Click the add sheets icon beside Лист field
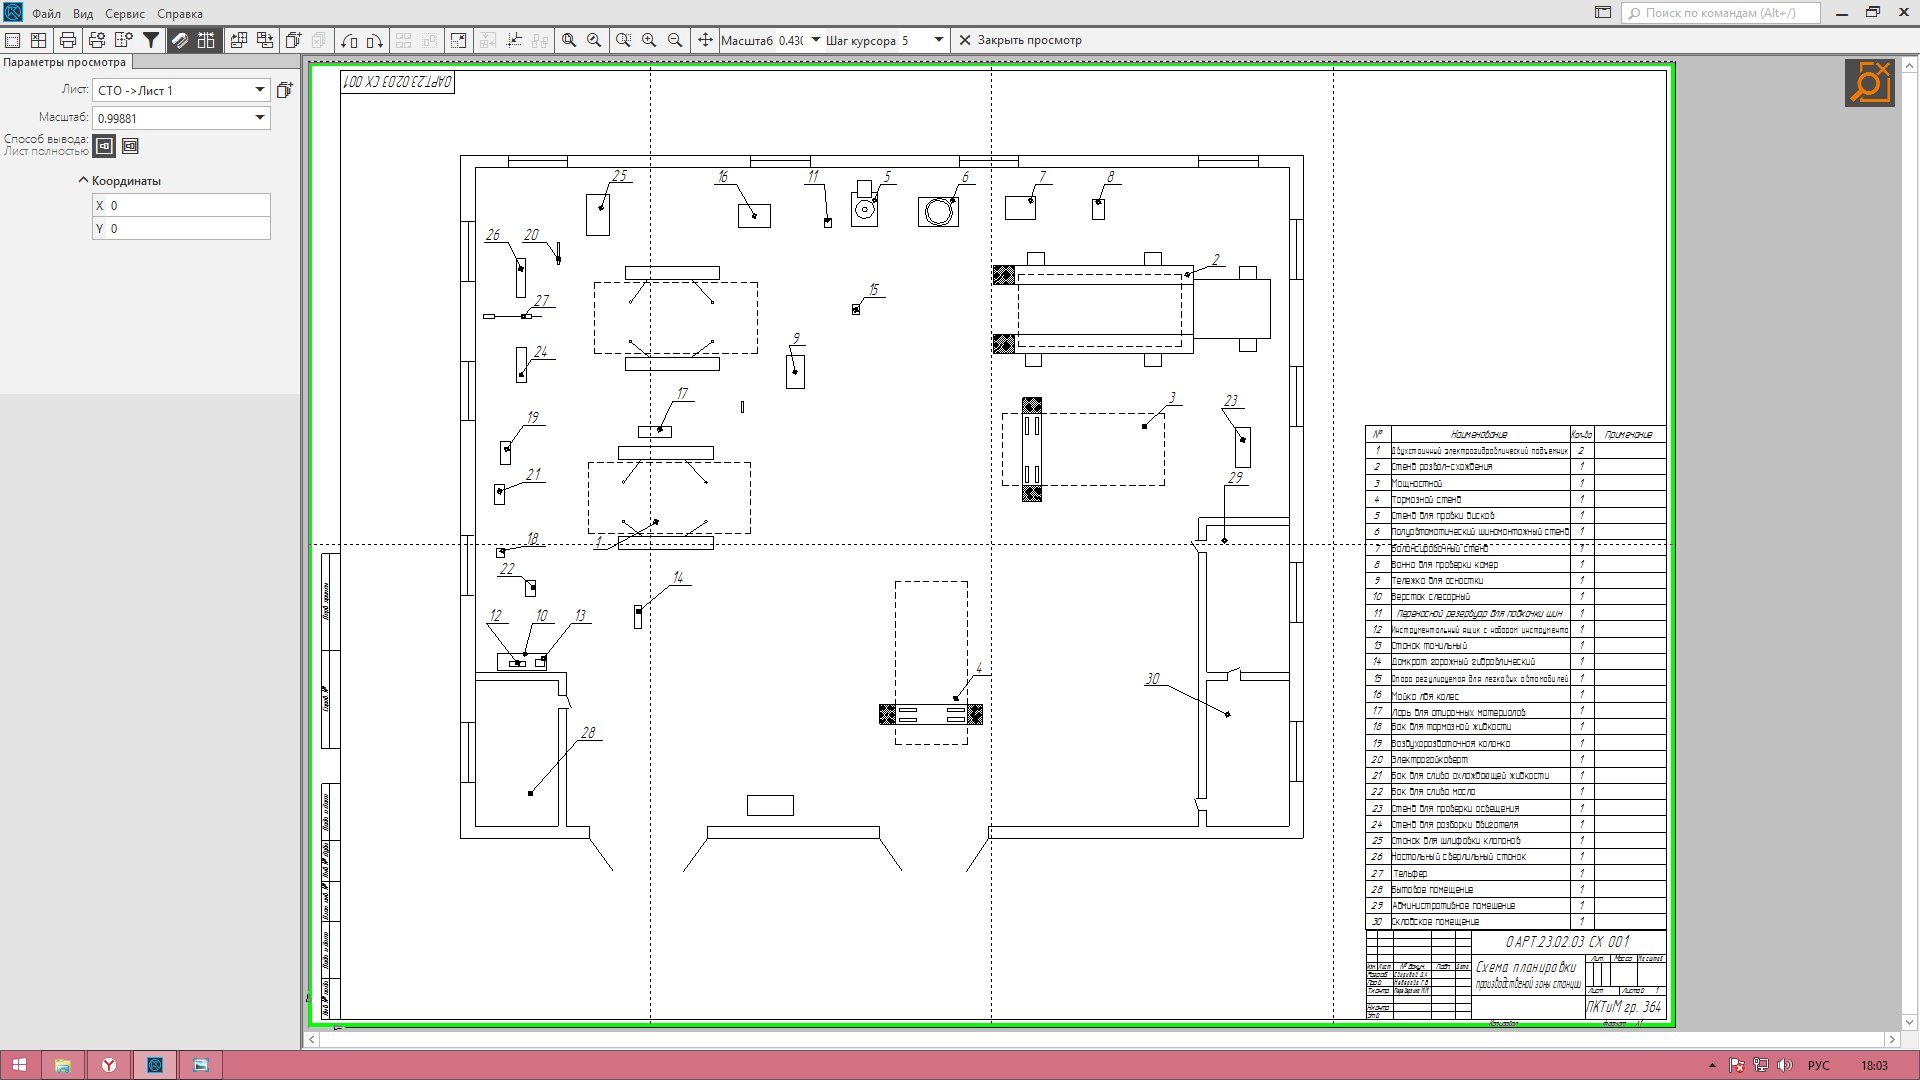The image size is (1920, 1080). tap(285, 90)
